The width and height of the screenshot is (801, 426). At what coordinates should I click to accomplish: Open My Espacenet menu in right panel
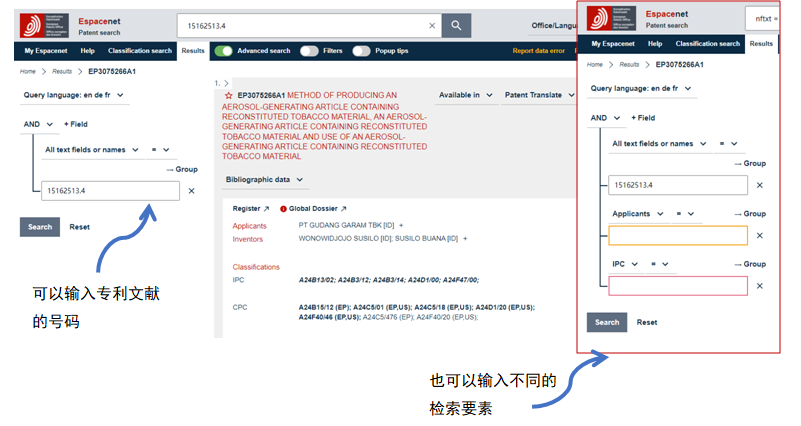(613, 44)
